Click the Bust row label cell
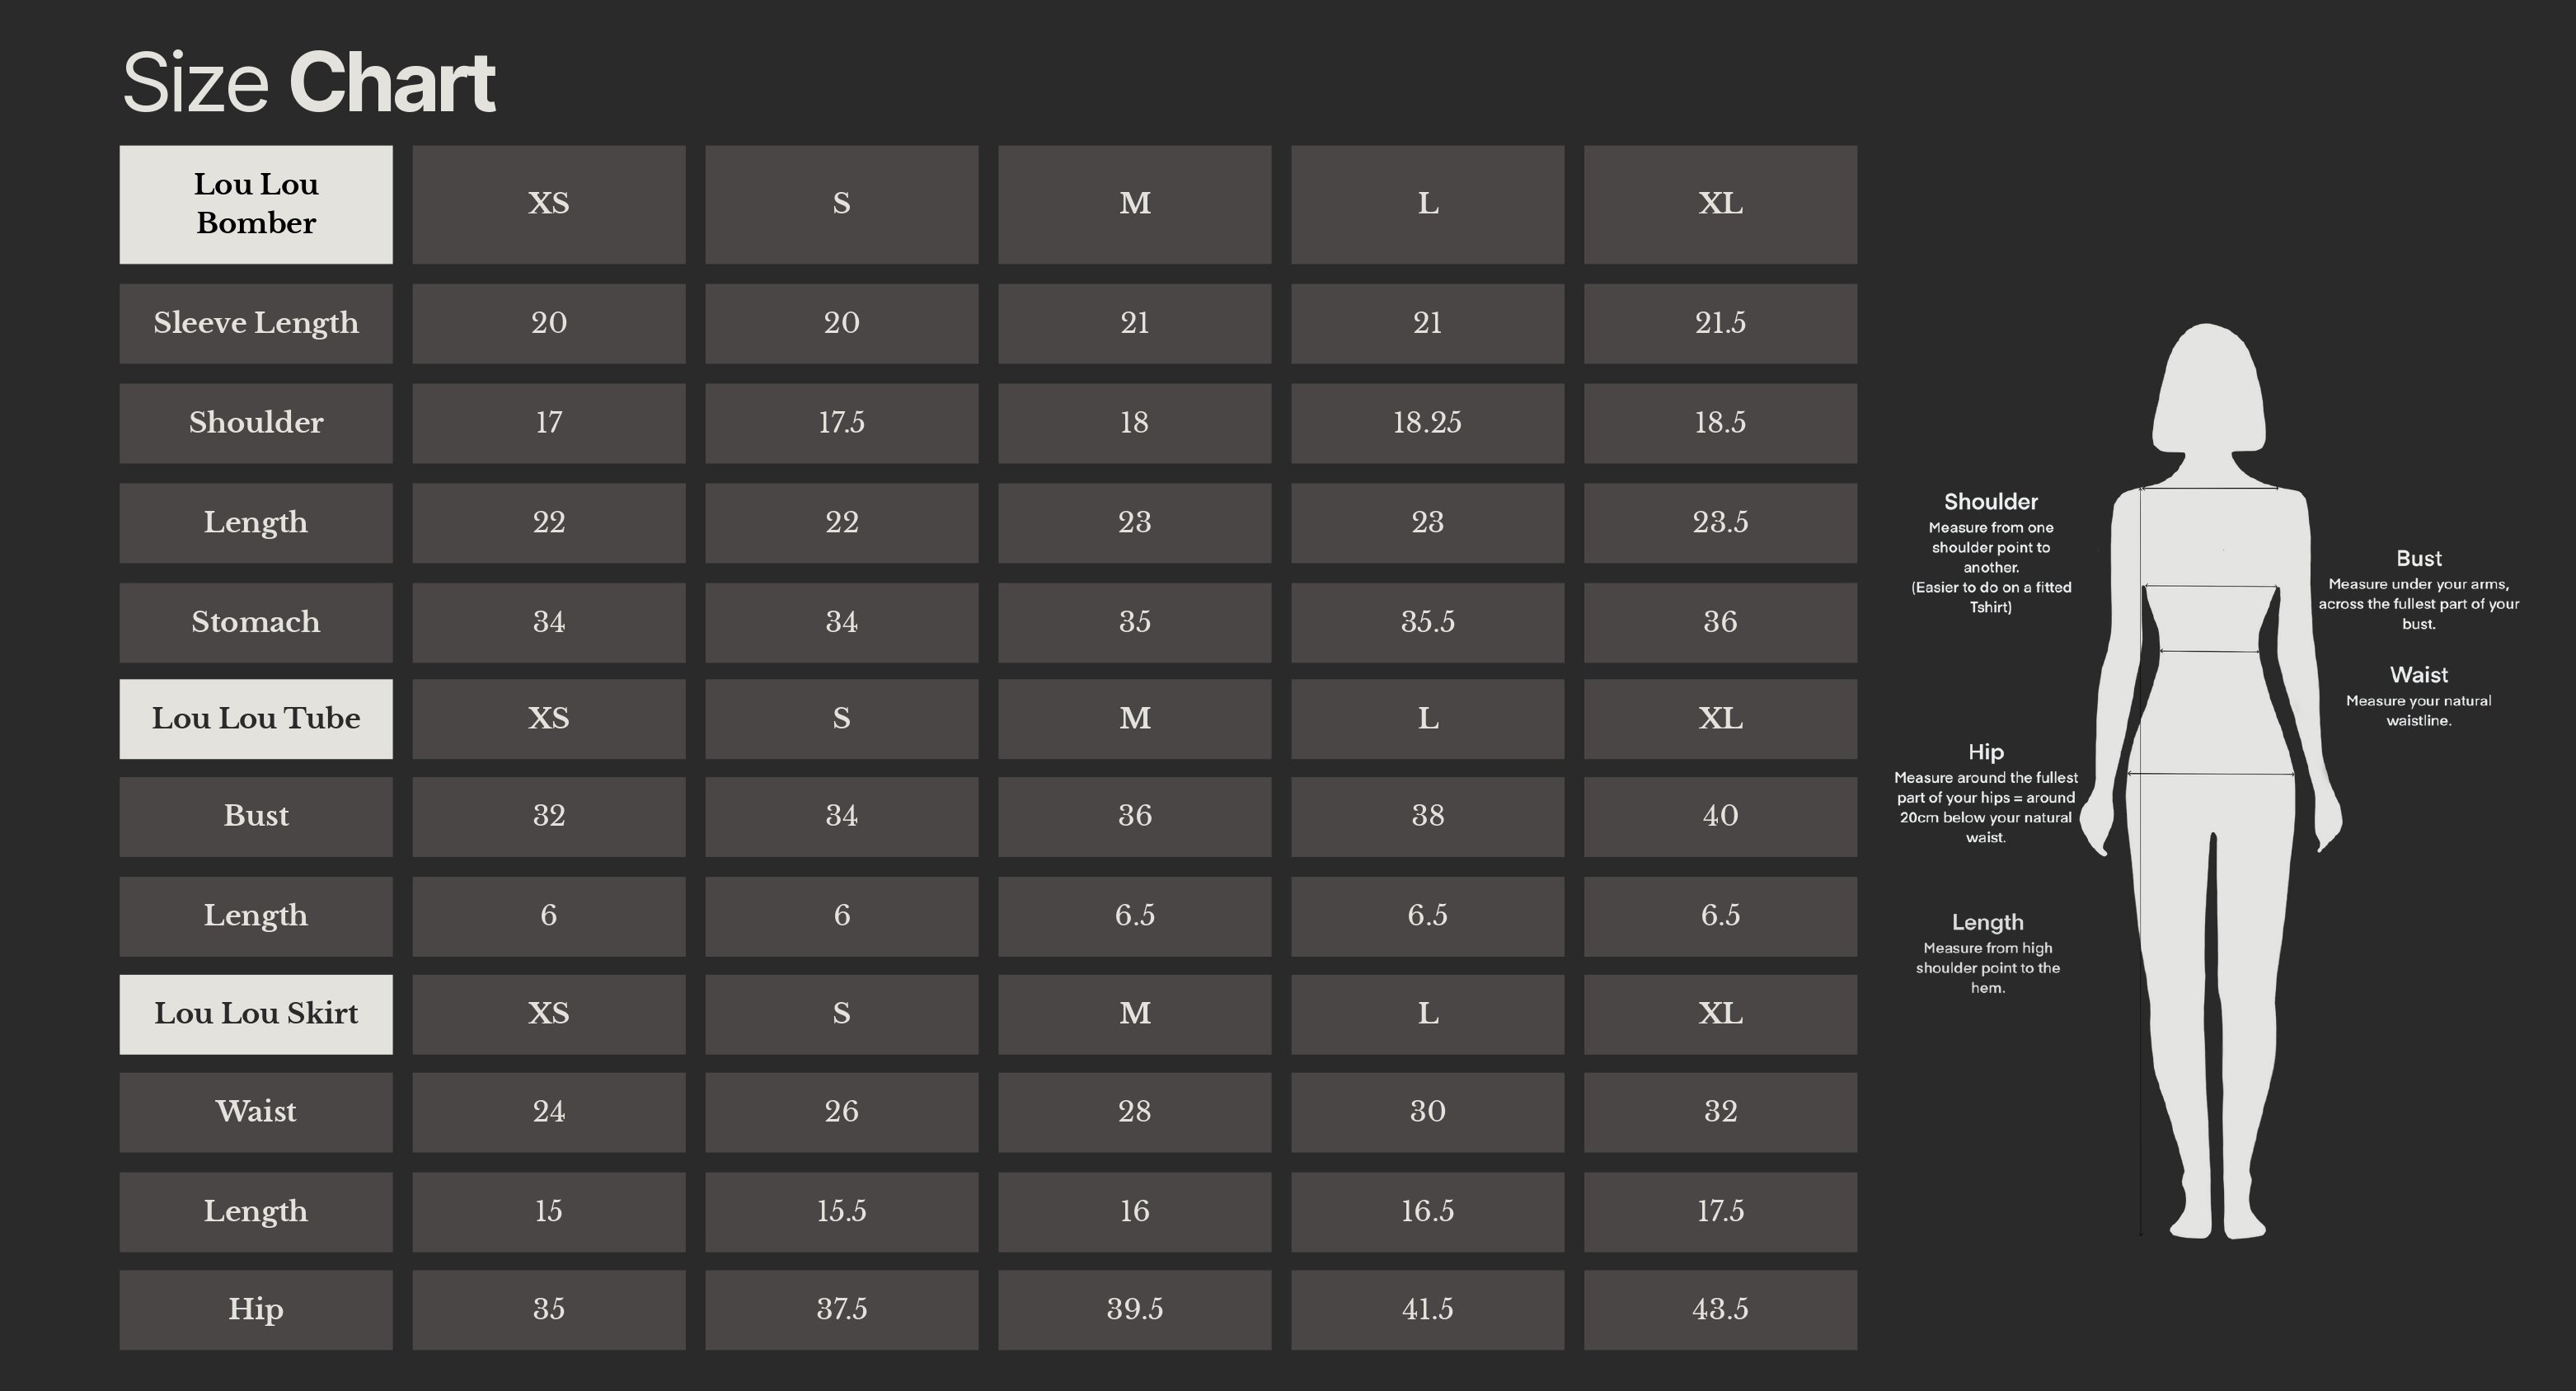2576x1391 pixels. pos(256,816)
